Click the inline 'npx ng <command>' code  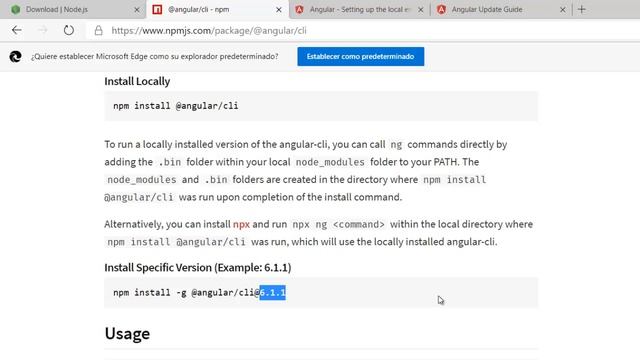(x=338, y=224)
